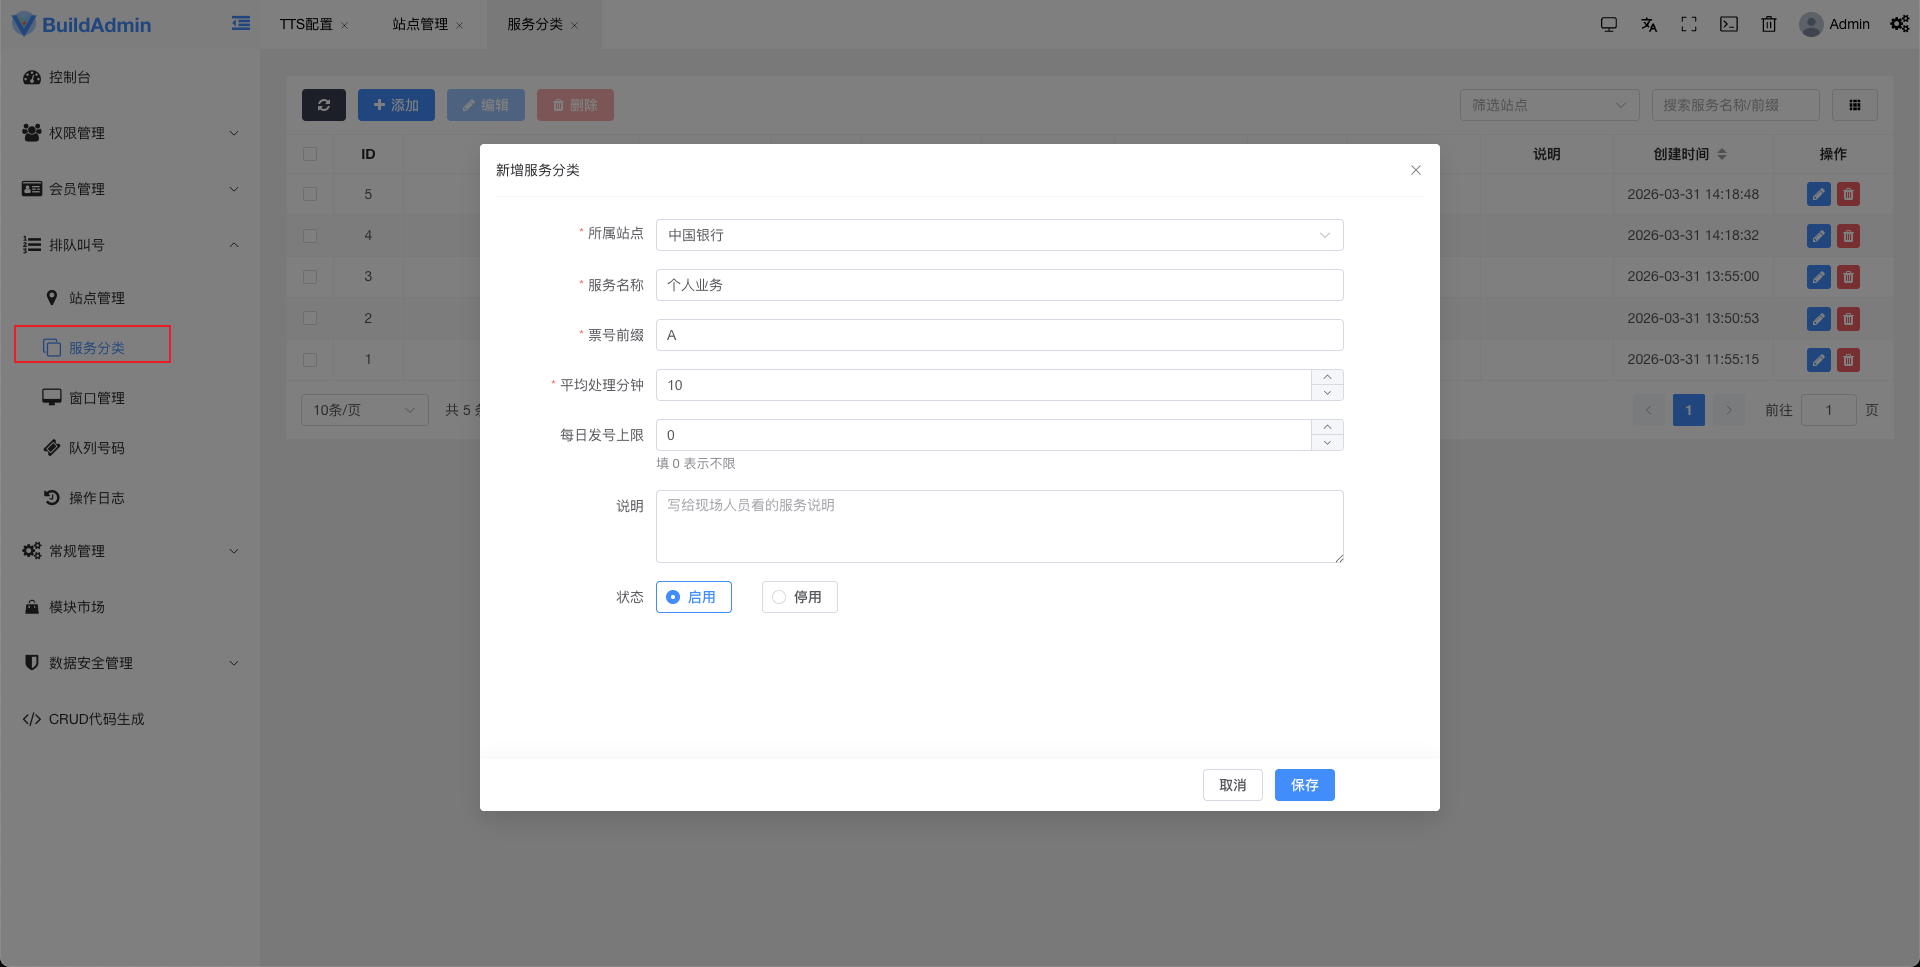The image size is (1920, 967).
Task: Delete the row created 13:50:53
Action: [1849, 319]
